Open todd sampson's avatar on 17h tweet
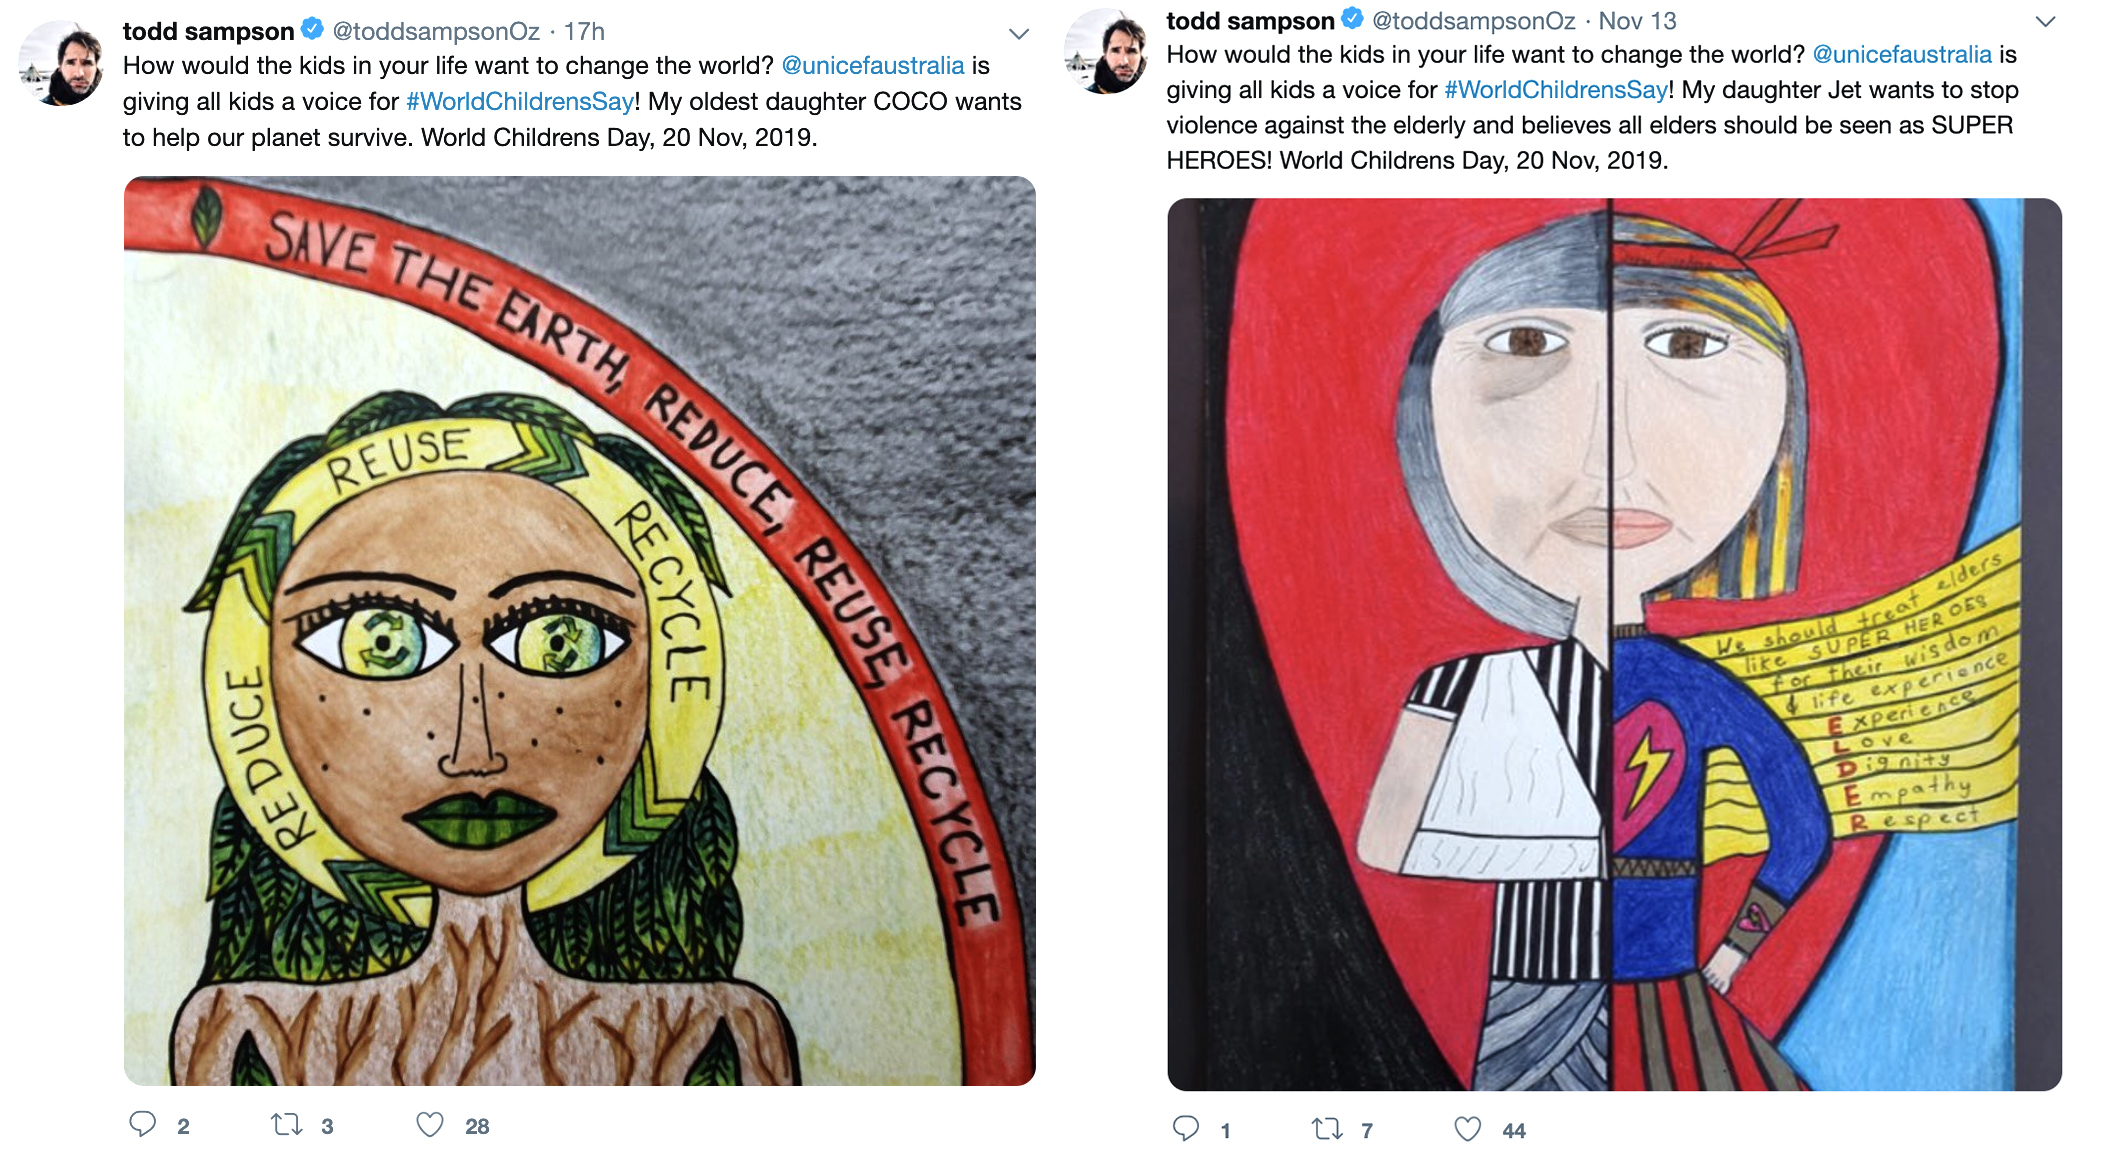This screenshot has height=1152, width=2103. click(62, 62)
